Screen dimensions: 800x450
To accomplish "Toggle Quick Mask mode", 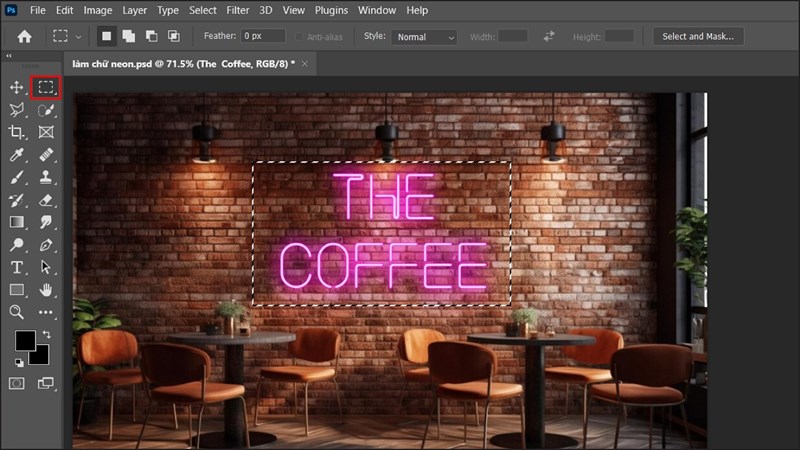I will [16, 383].
